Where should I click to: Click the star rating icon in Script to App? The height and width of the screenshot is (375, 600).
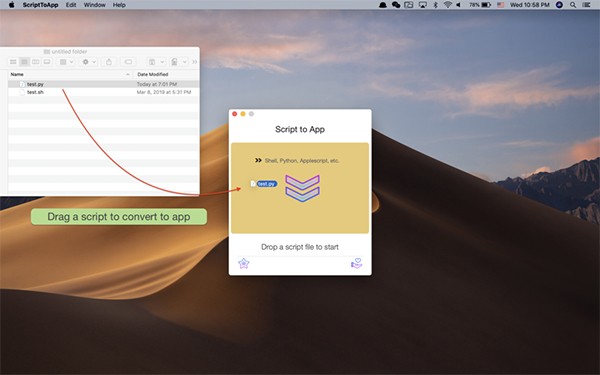coord(244,263)
